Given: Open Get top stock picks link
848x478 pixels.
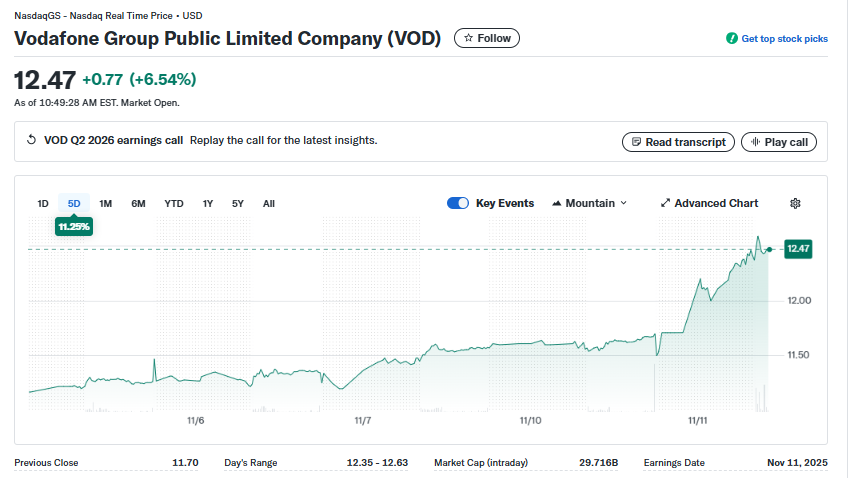Looking at the screenshot, I should [784, 38].
